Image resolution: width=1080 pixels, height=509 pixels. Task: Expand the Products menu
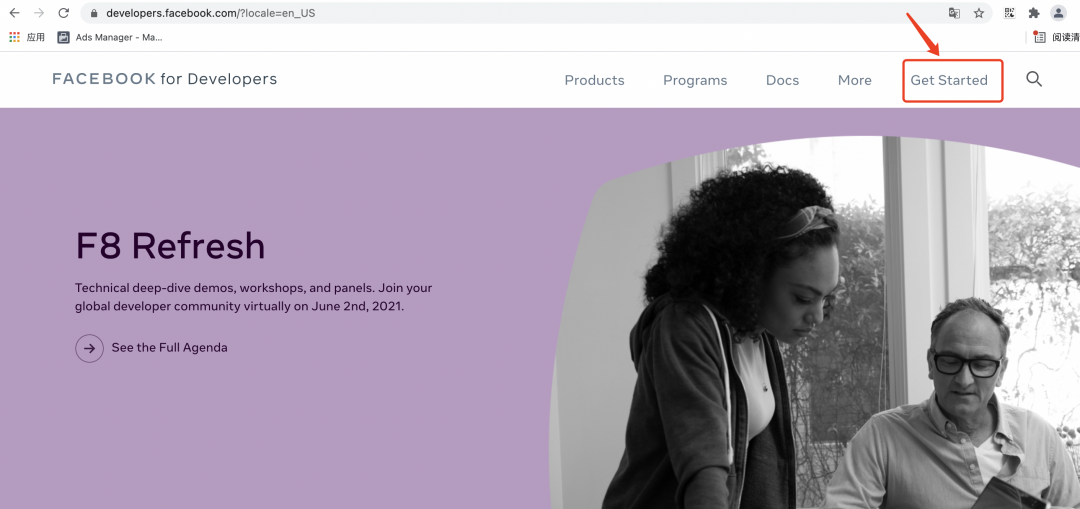[x=594, y=81]
